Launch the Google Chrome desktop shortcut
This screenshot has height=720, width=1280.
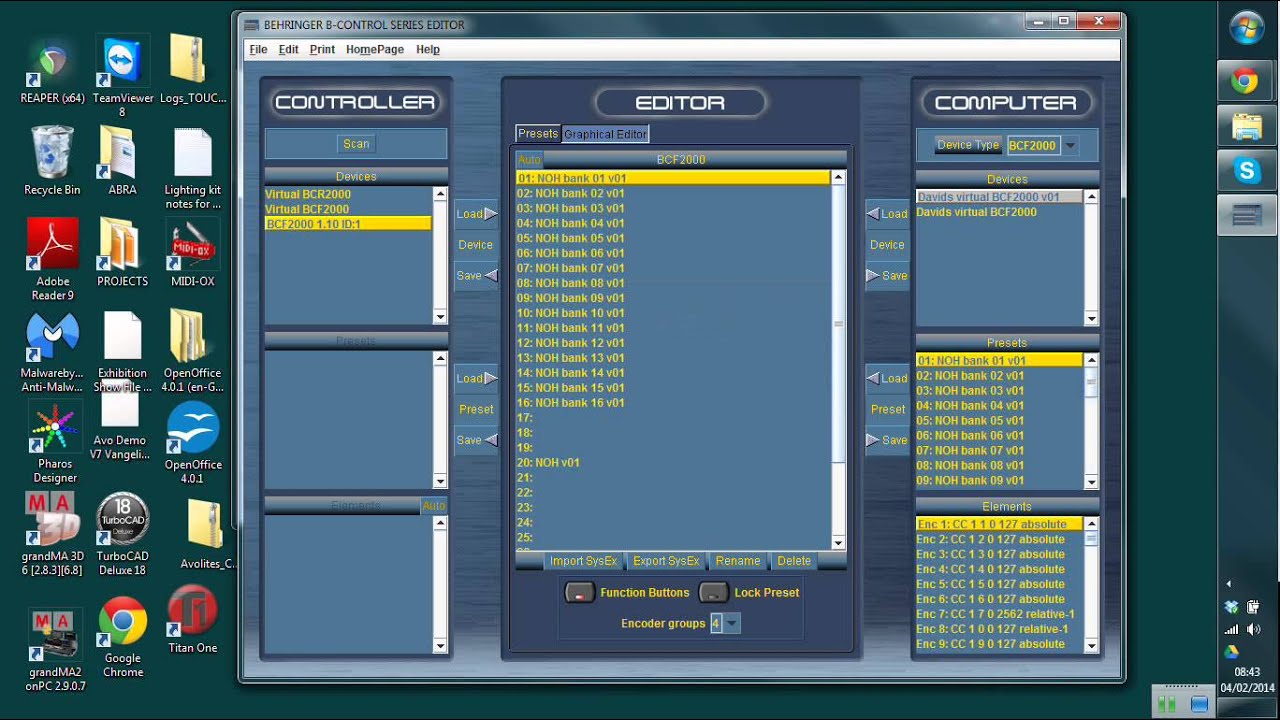(122, 637)
